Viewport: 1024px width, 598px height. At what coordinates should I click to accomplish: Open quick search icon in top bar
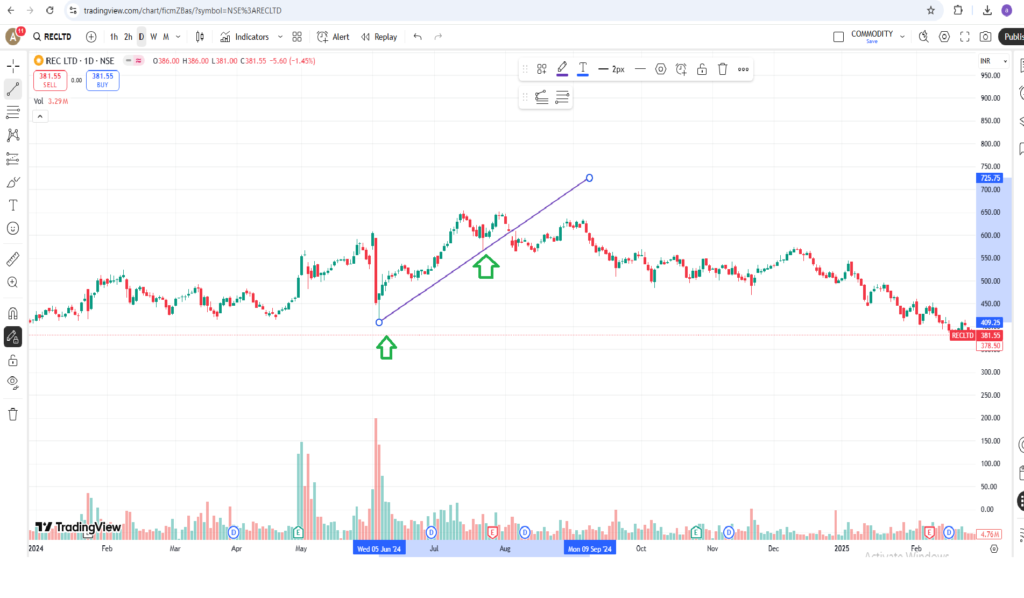[x=923, y=37]
